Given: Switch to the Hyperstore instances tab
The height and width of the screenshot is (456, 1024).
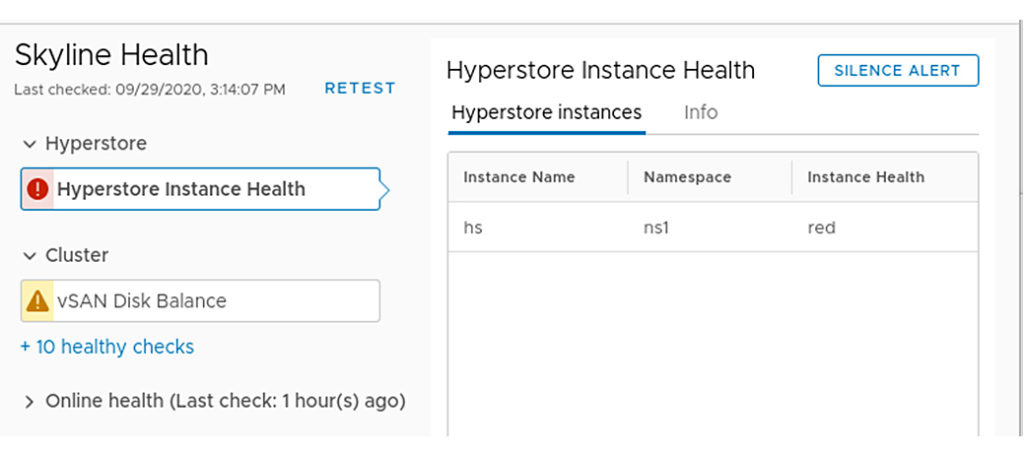Looking at the screenshot, I should [546, 112].
